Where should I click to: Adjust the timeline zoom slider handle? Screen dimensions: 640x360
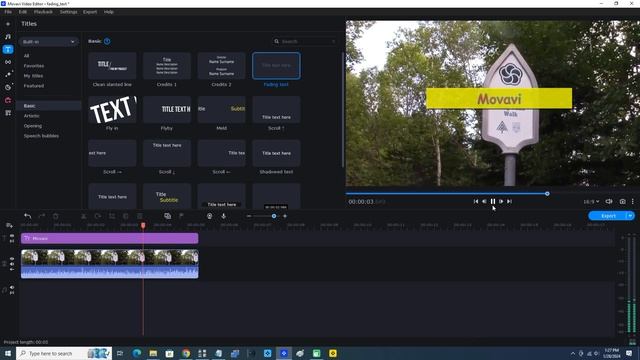point(274,216)
